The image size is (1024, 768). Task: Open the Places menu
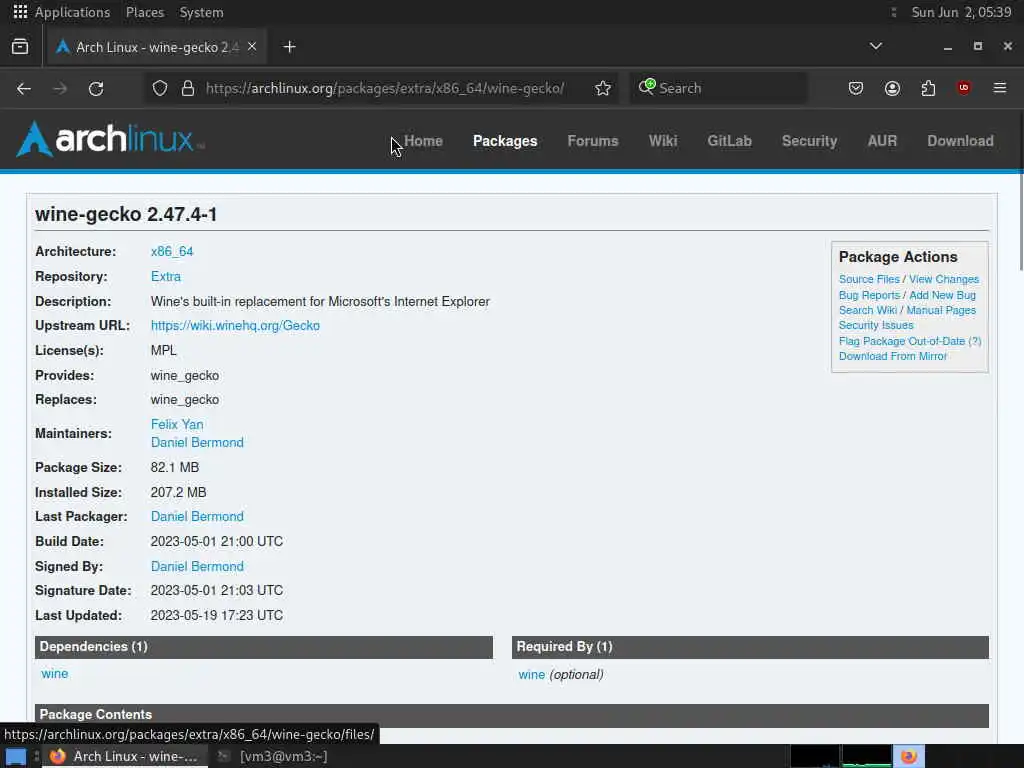(145, 12)
